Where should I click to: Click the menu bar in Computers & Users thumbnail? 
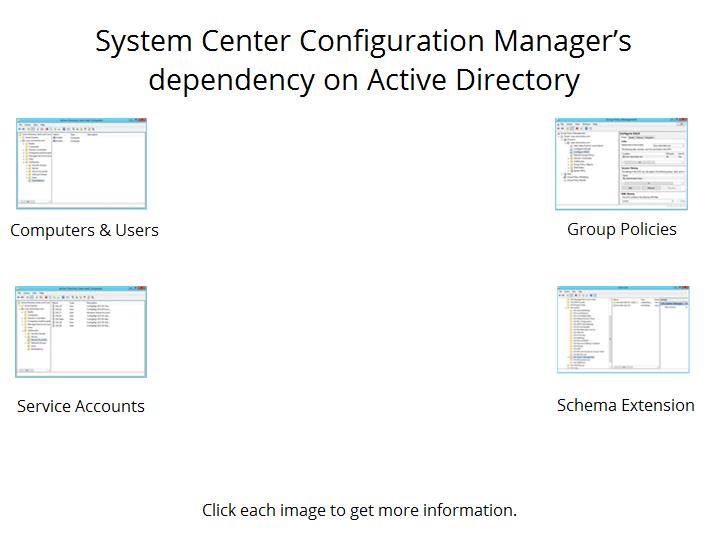[35, 125]
